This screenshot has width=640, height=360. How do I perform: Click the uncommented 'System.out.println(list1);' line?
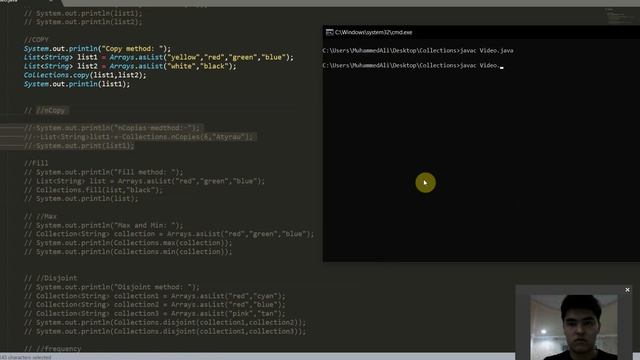(77, 84)
